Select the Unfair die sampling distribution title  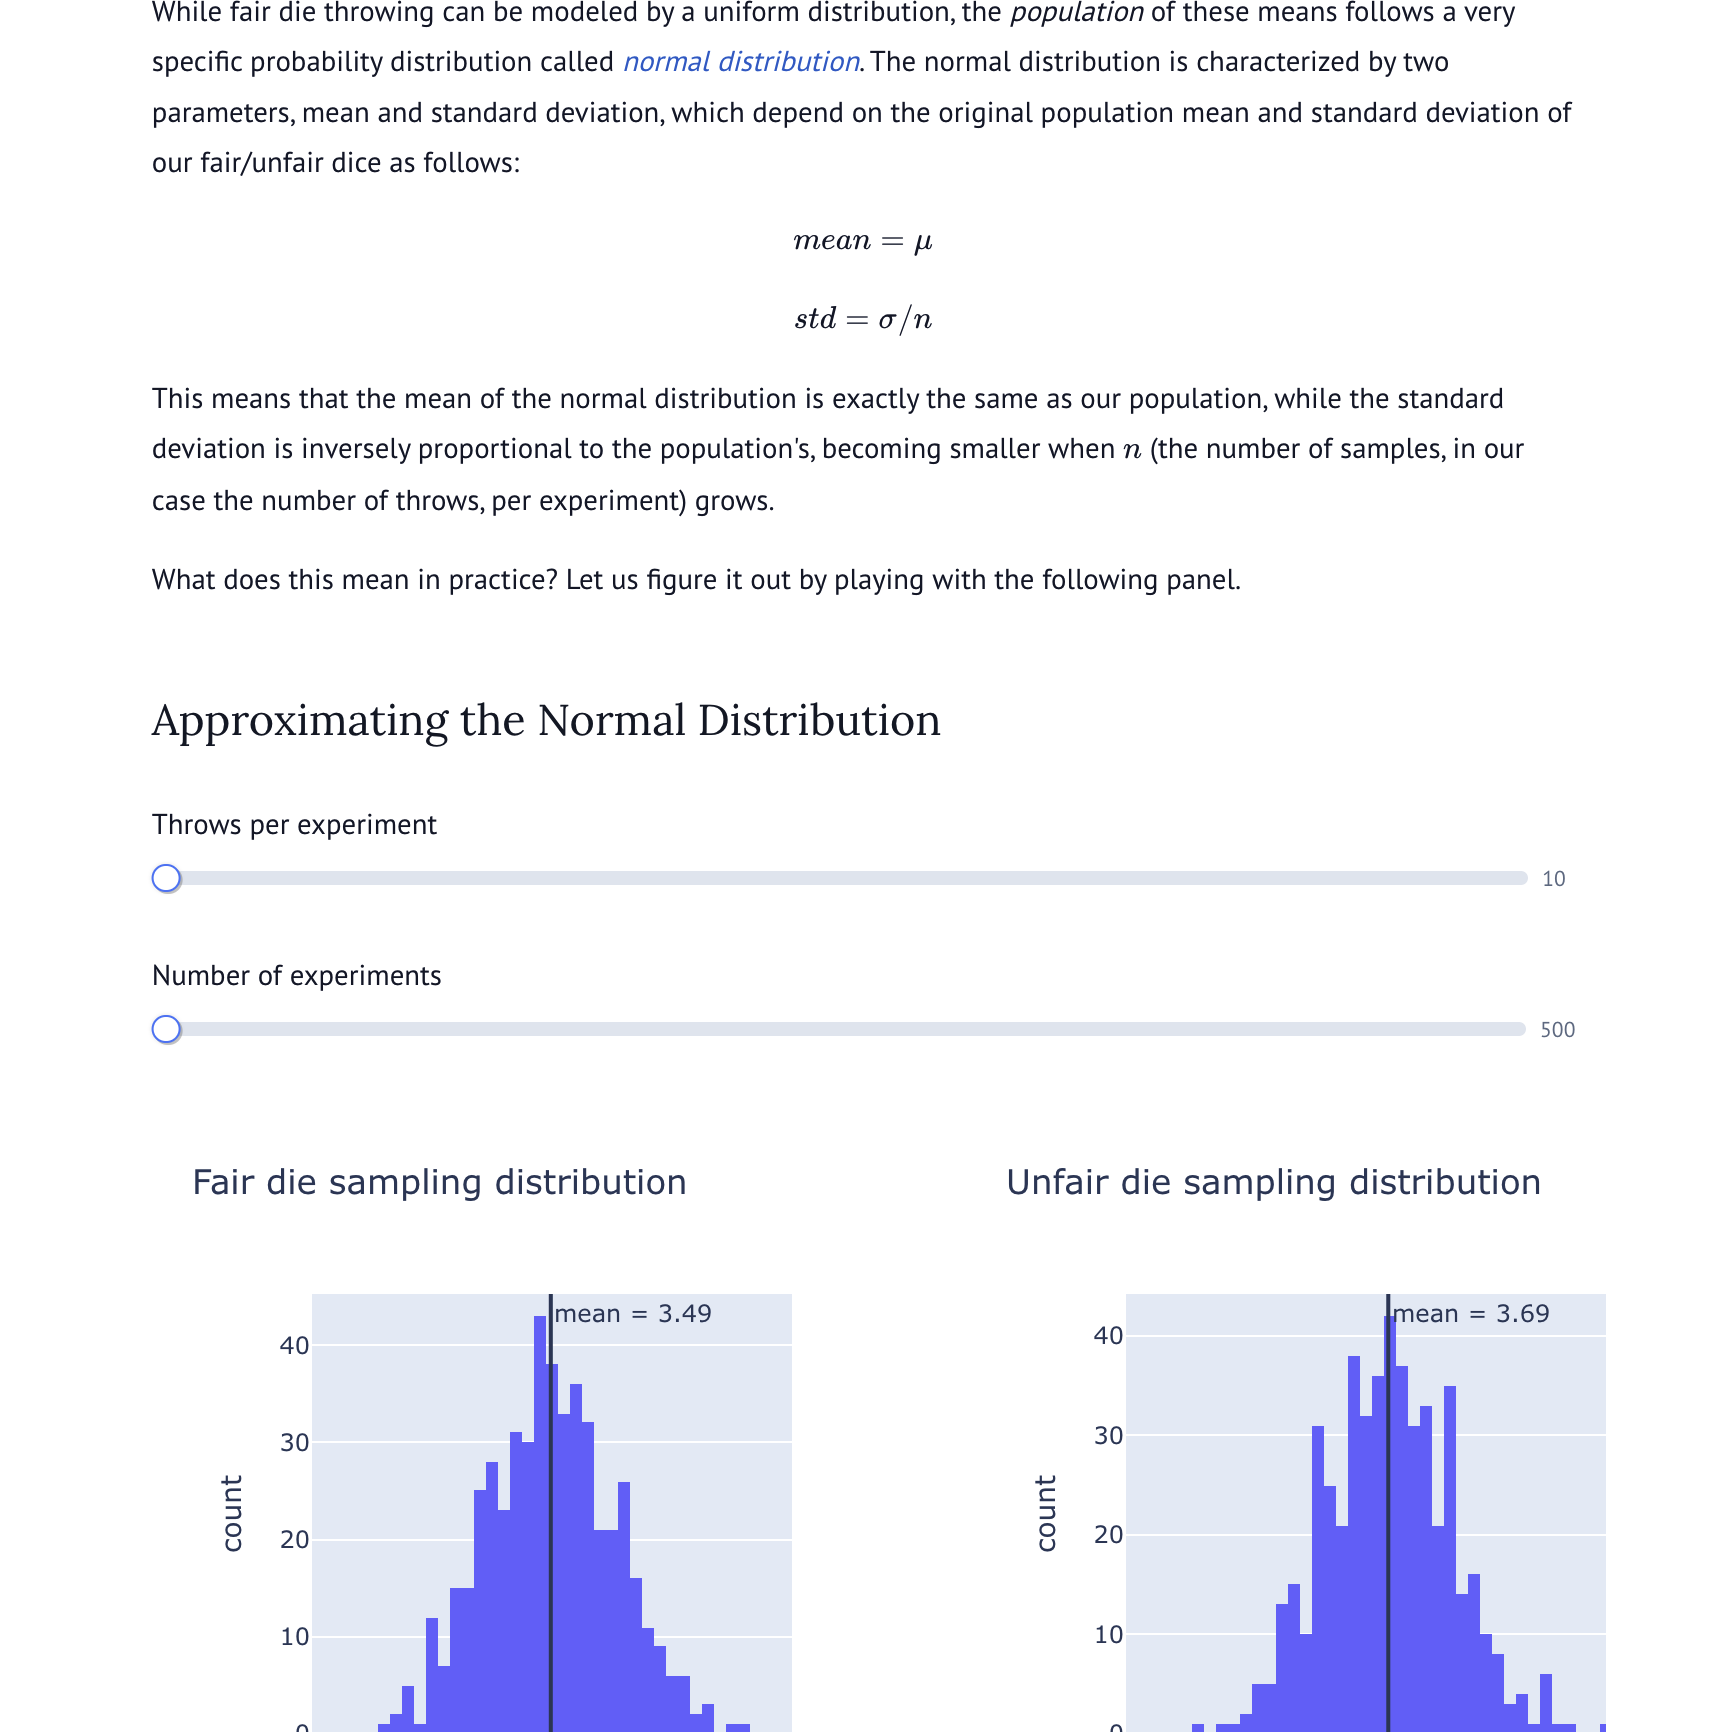pos(1274,1181)
